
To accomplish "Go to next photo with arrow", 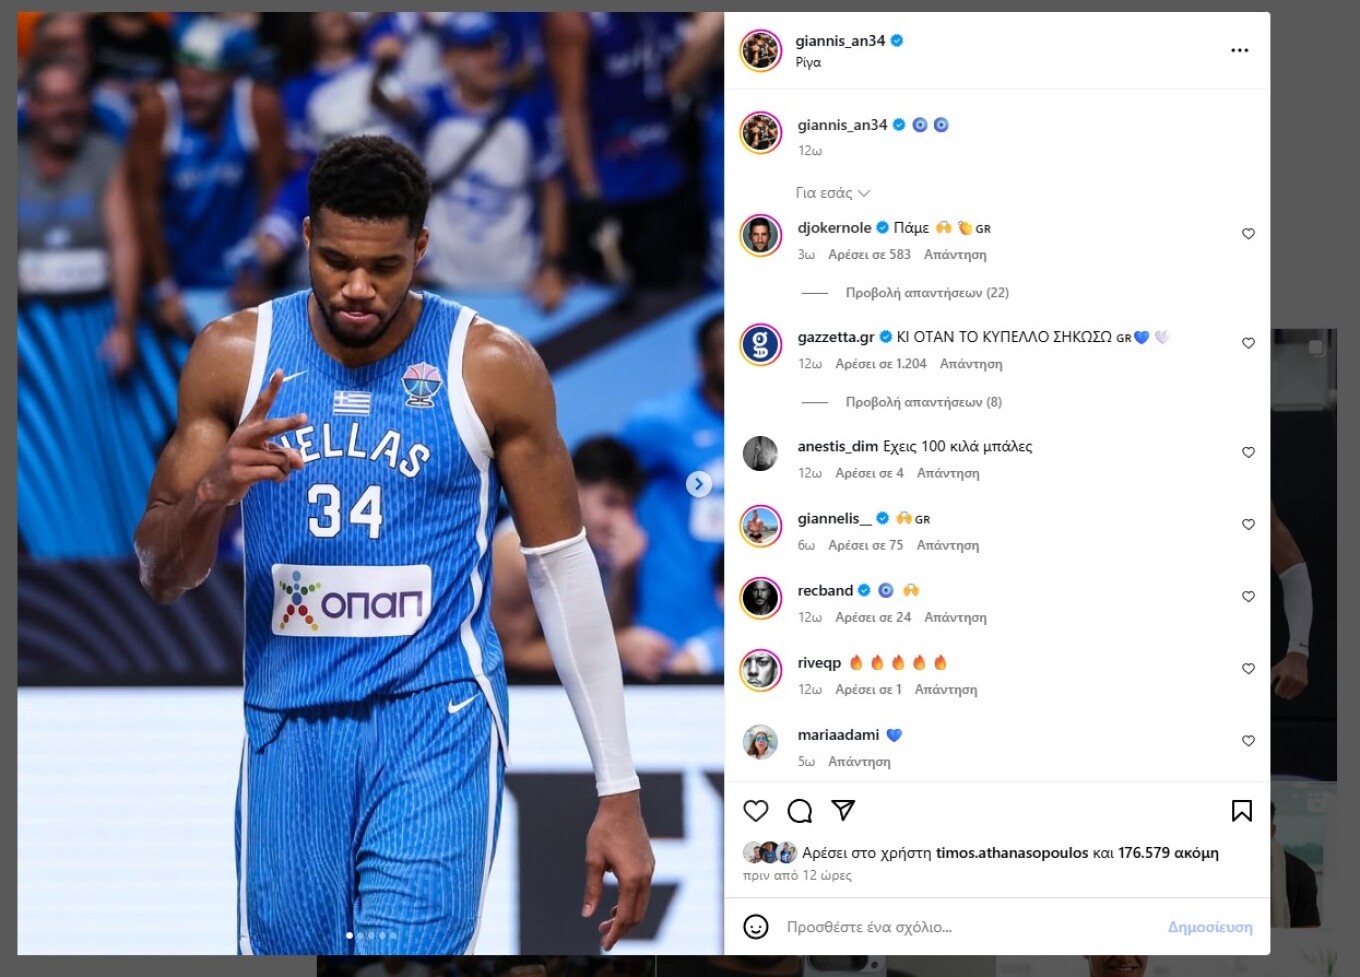I will coord(699,484).
